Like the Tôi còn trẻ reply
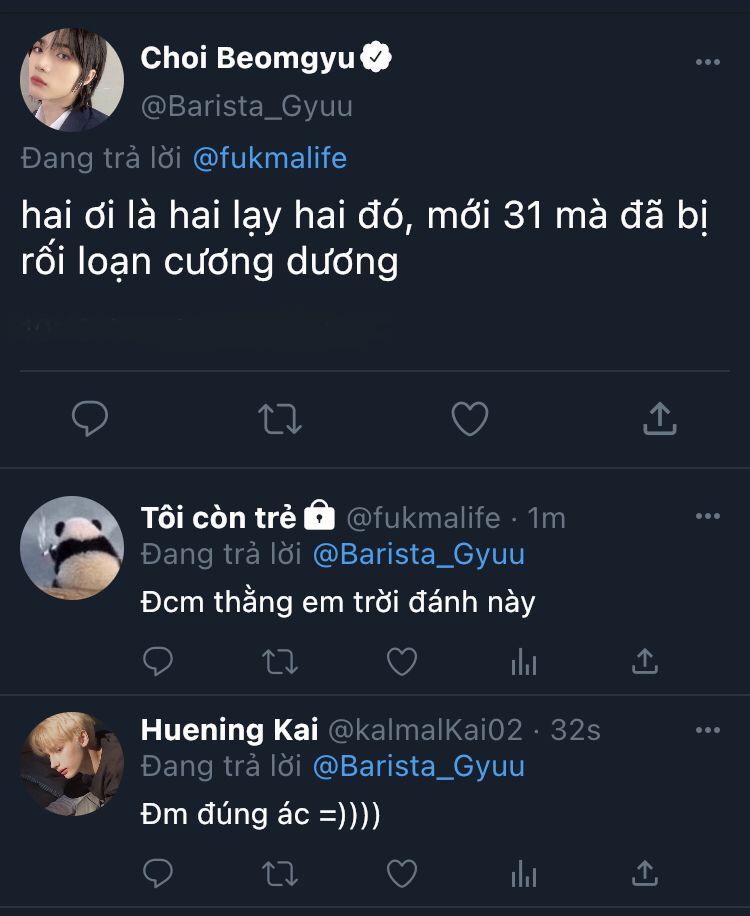The height and width of the screenshot is (916, 750). (401, 661)
